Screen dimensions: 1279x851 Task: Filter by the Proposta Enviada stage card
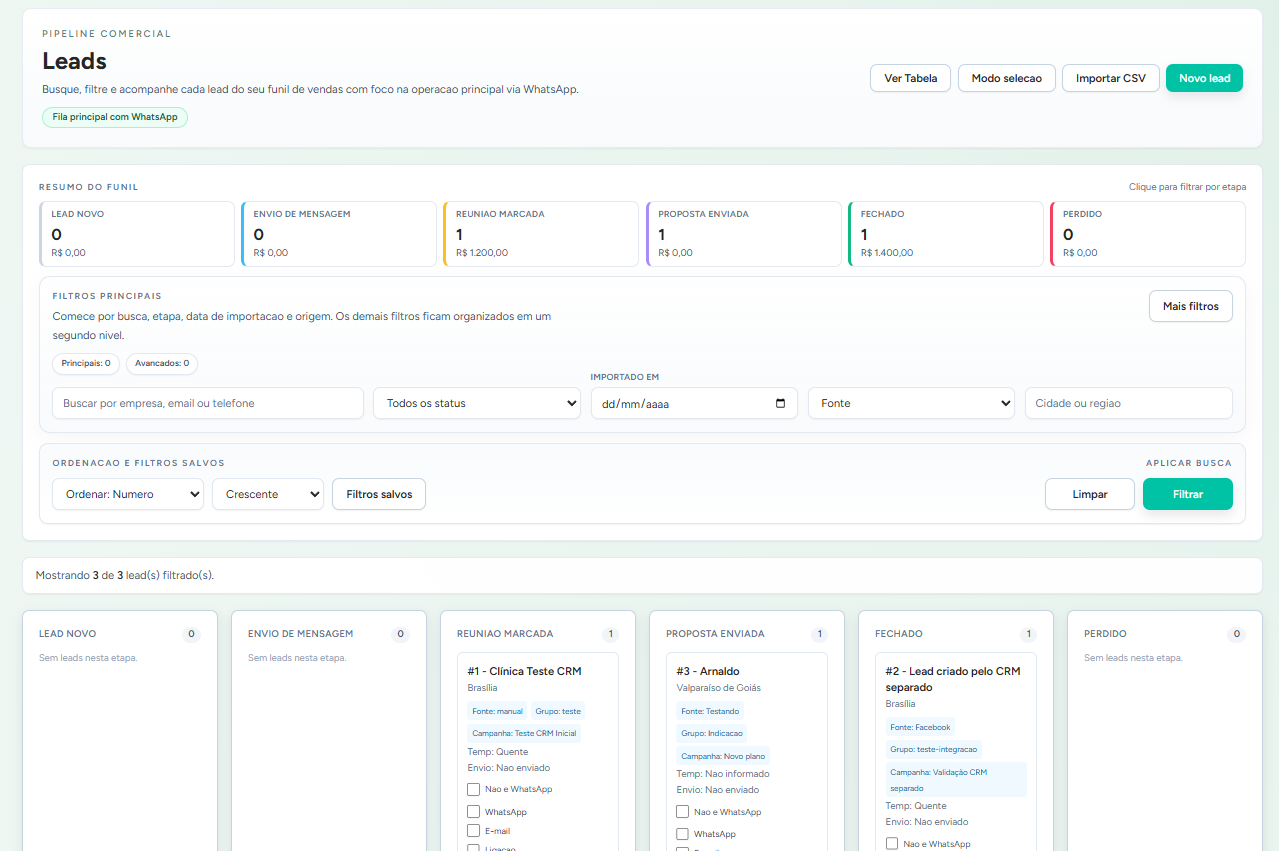point(744,234)
